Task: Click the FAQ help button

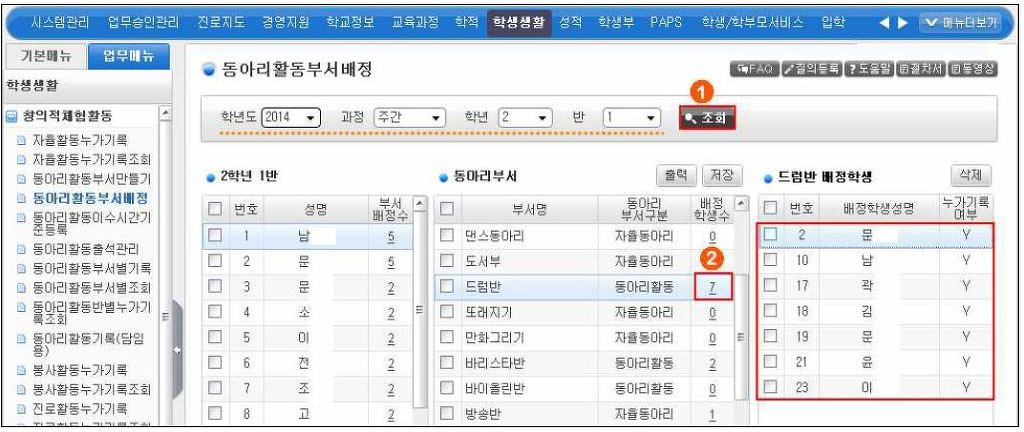Action: click(754, 68)
